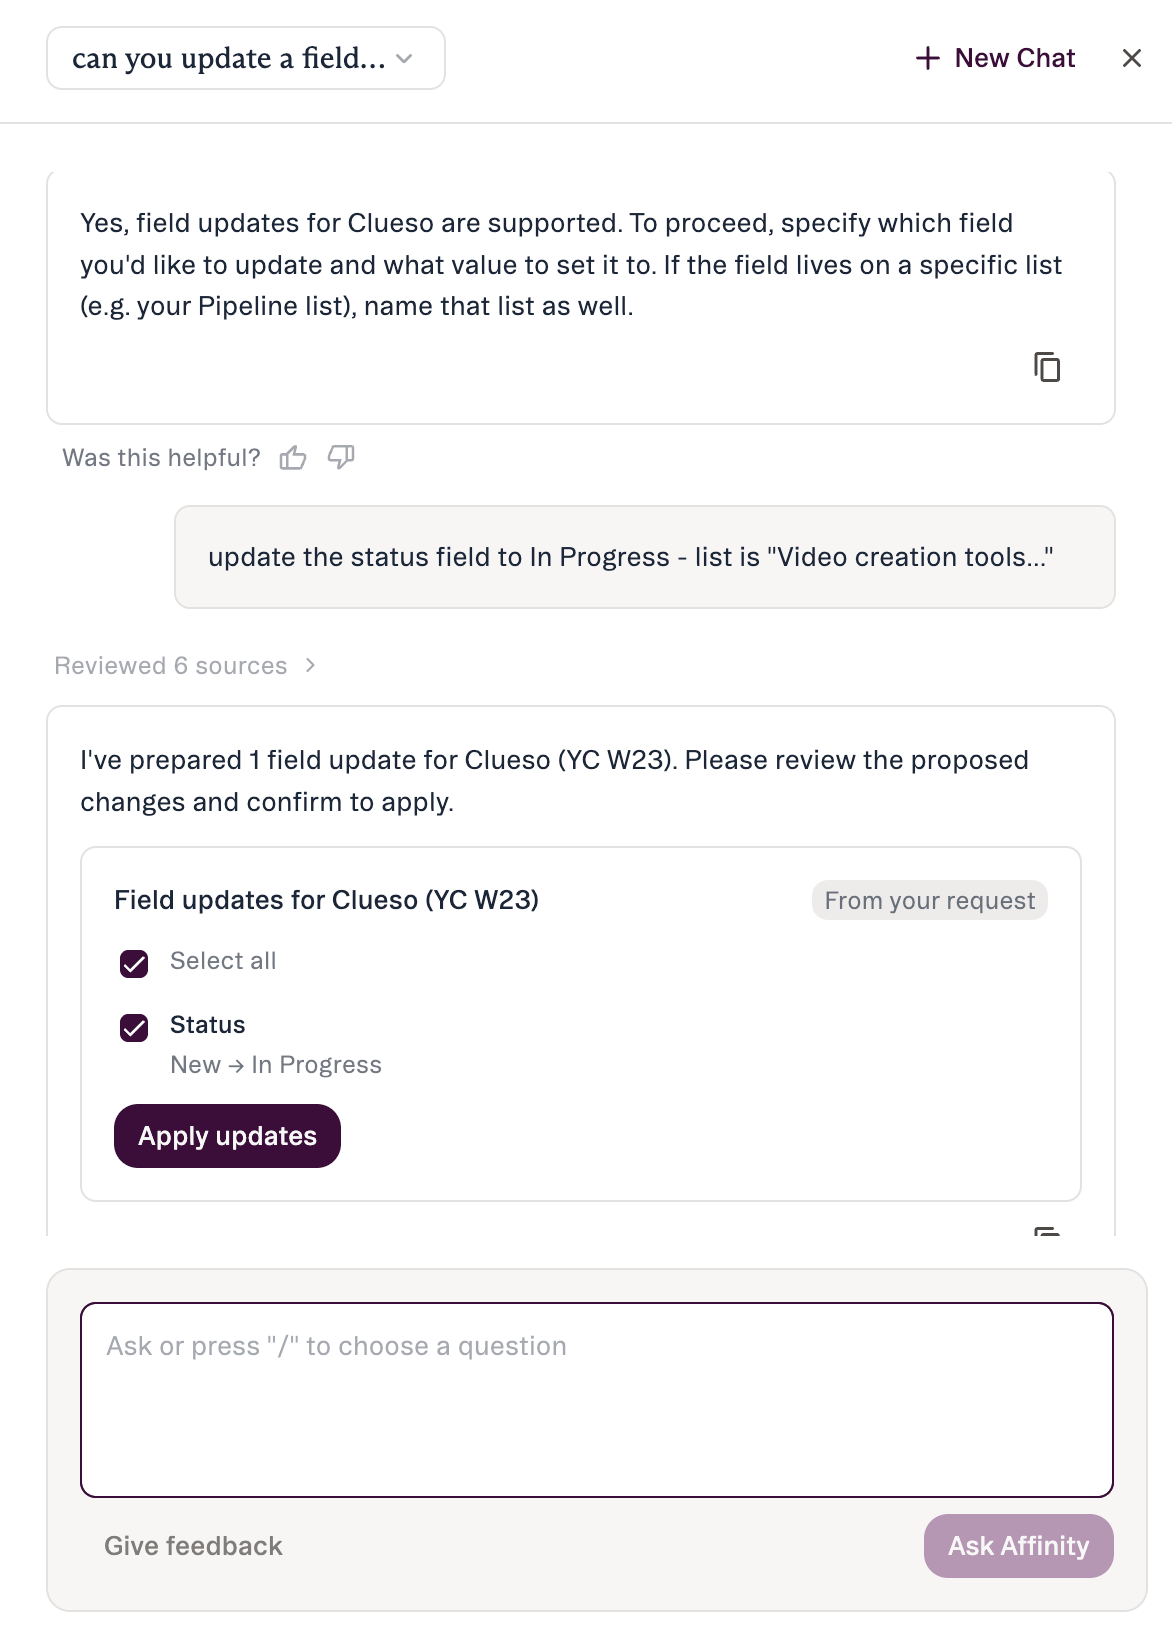Click the From your request badge
Viewport: 1172px width, 1640px height.
pyautogui.click(x=930, y=900)
